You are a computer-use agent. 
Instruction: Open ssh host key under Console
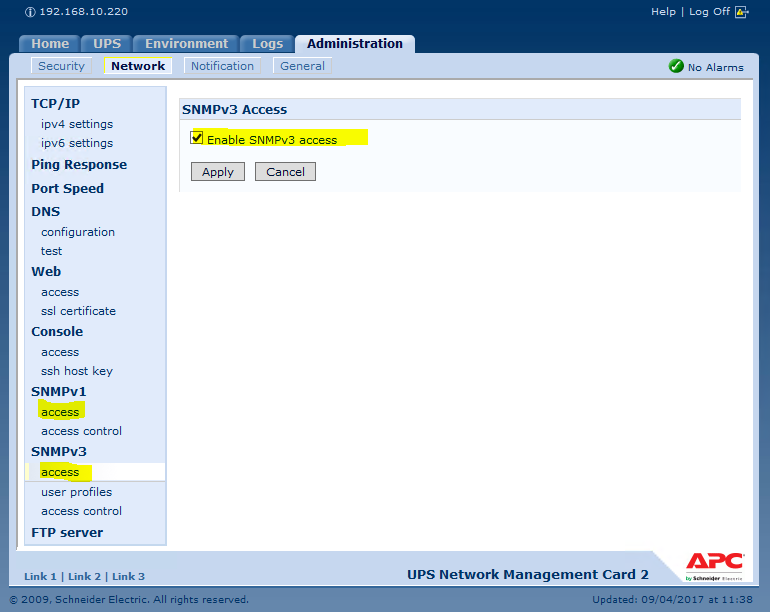tap(77, 371)
